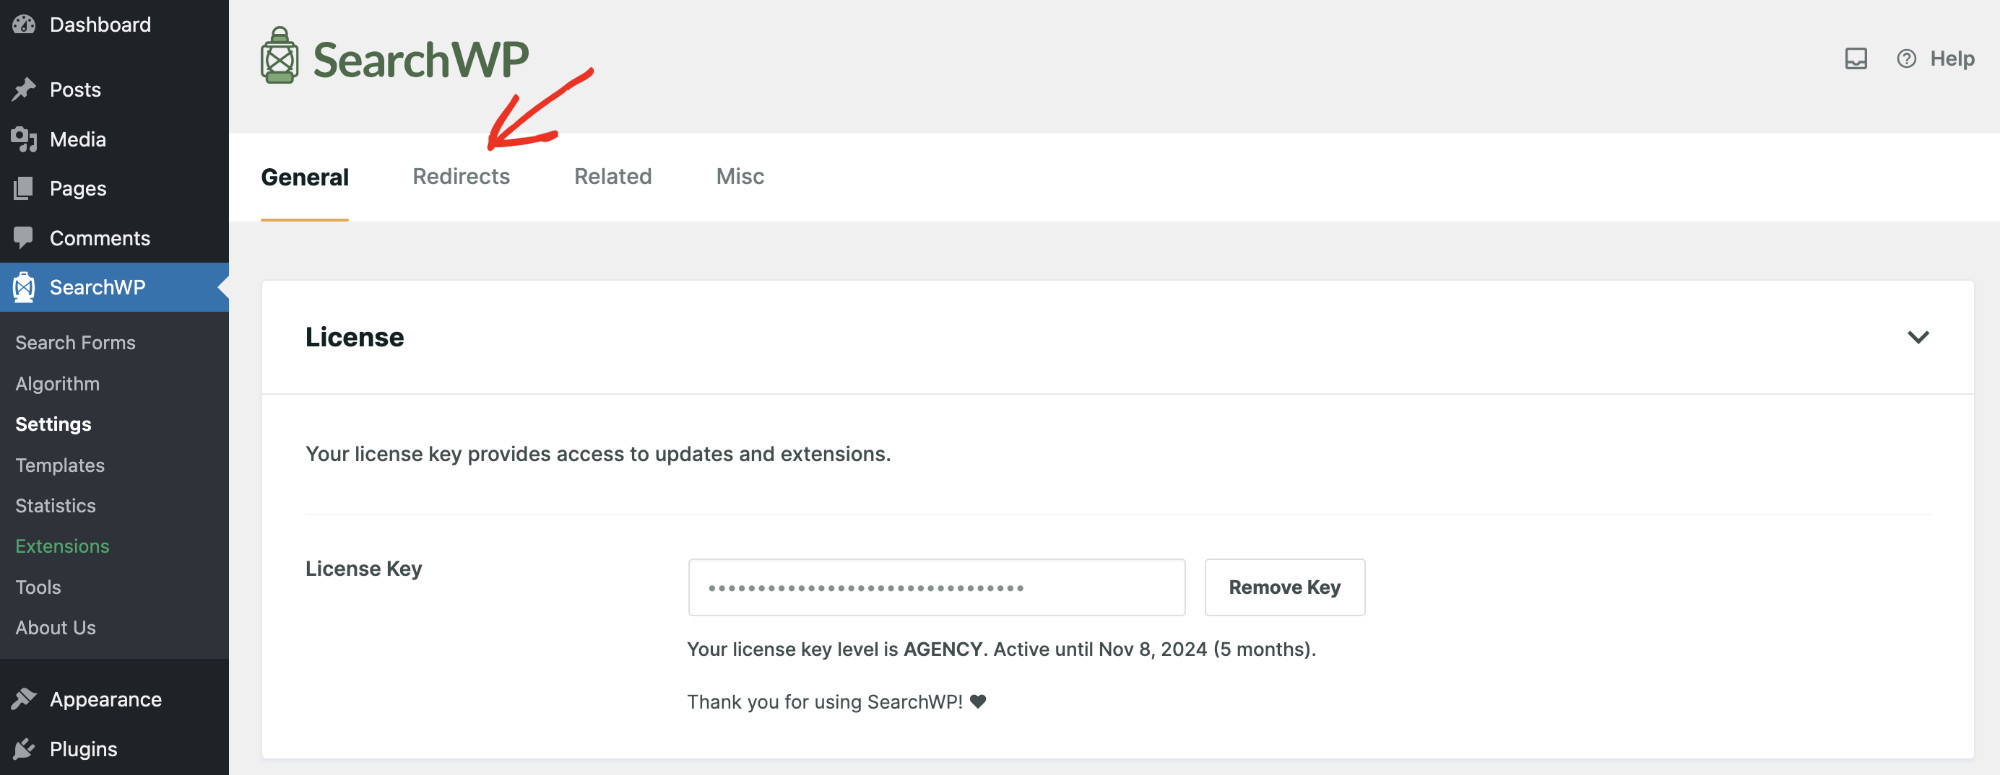Click 'Thank you for using SearchWP!' text
Viewport: 2000px width, 775px height.
[x=825, y=702]
